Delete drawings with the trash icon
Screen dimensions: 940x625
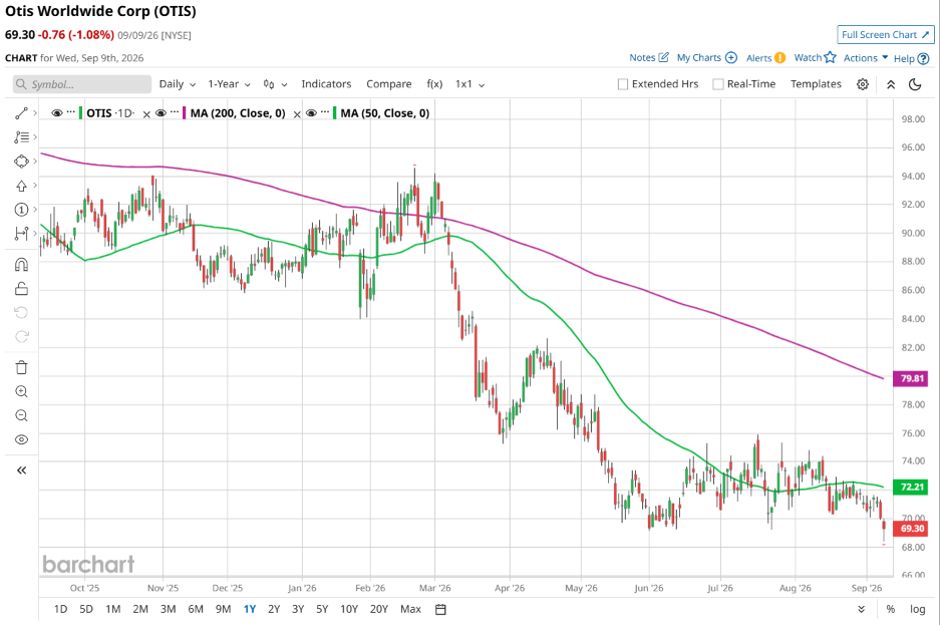22,367
